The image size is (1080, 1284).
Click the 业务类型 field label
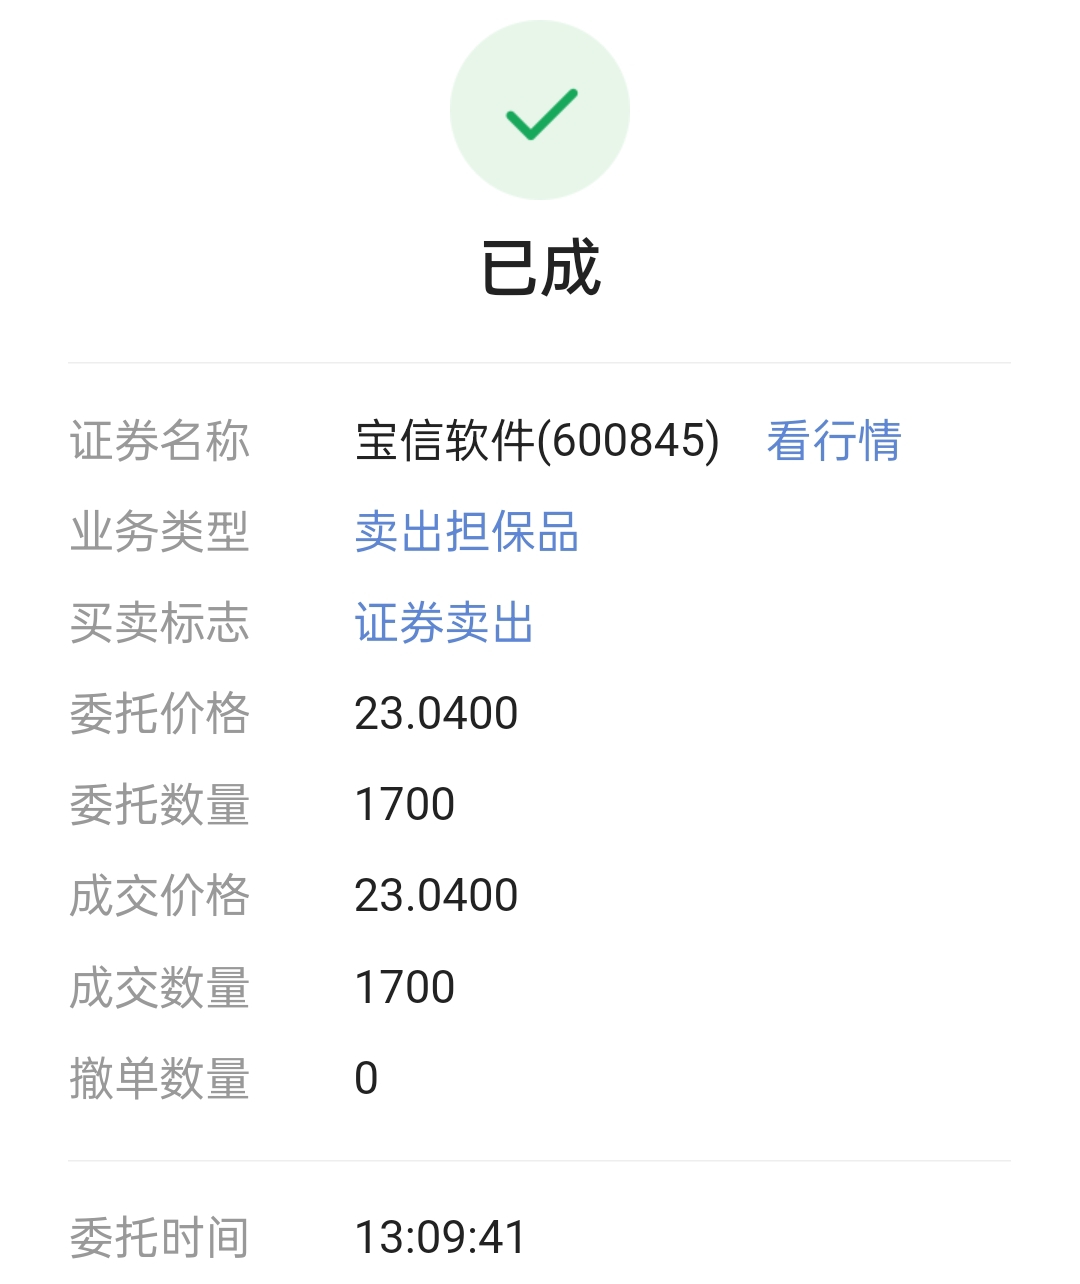160,532
